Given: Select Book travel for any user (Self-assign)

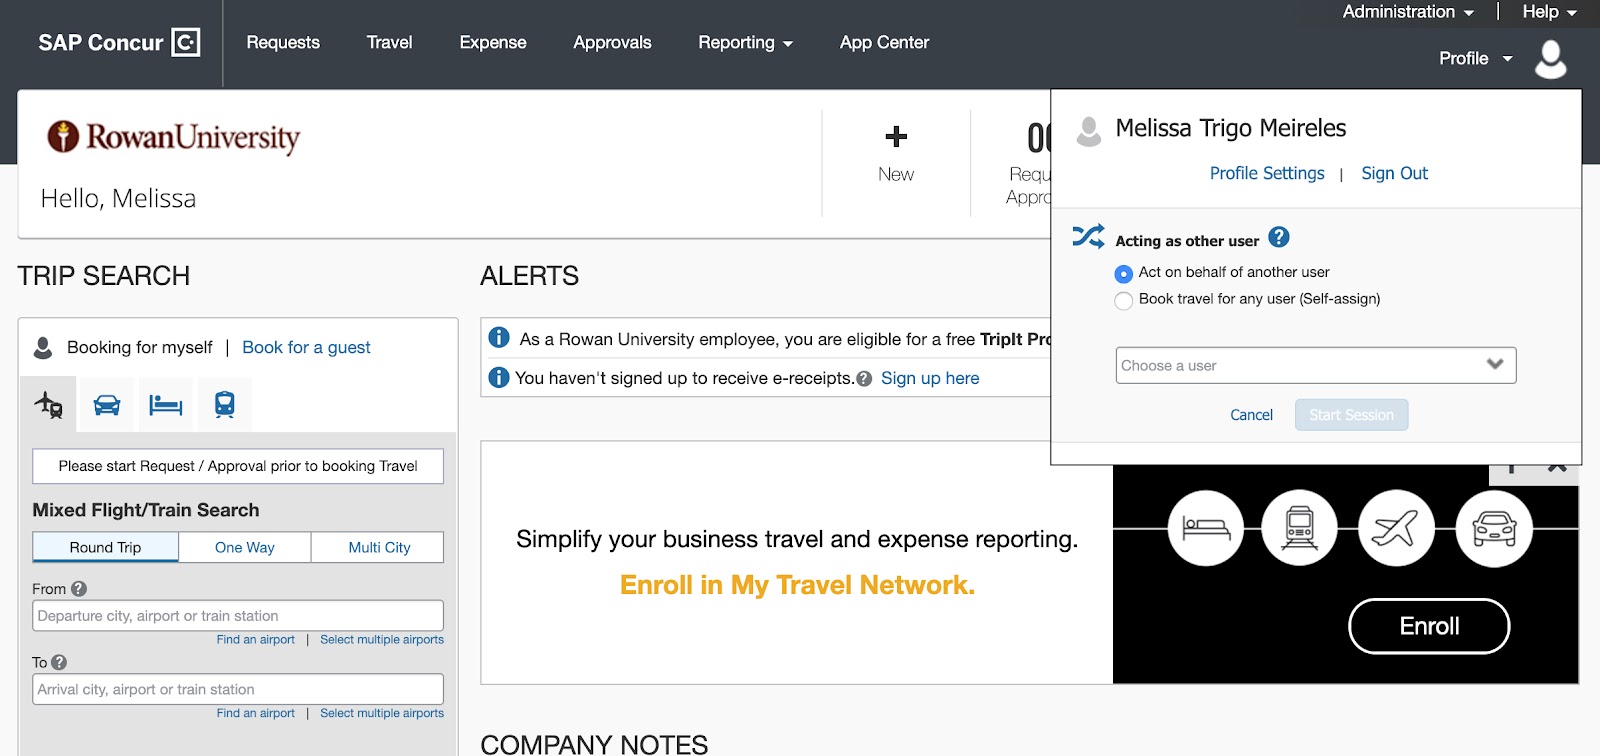Looking at the screenshot, I should click(x=1124, y=300).
